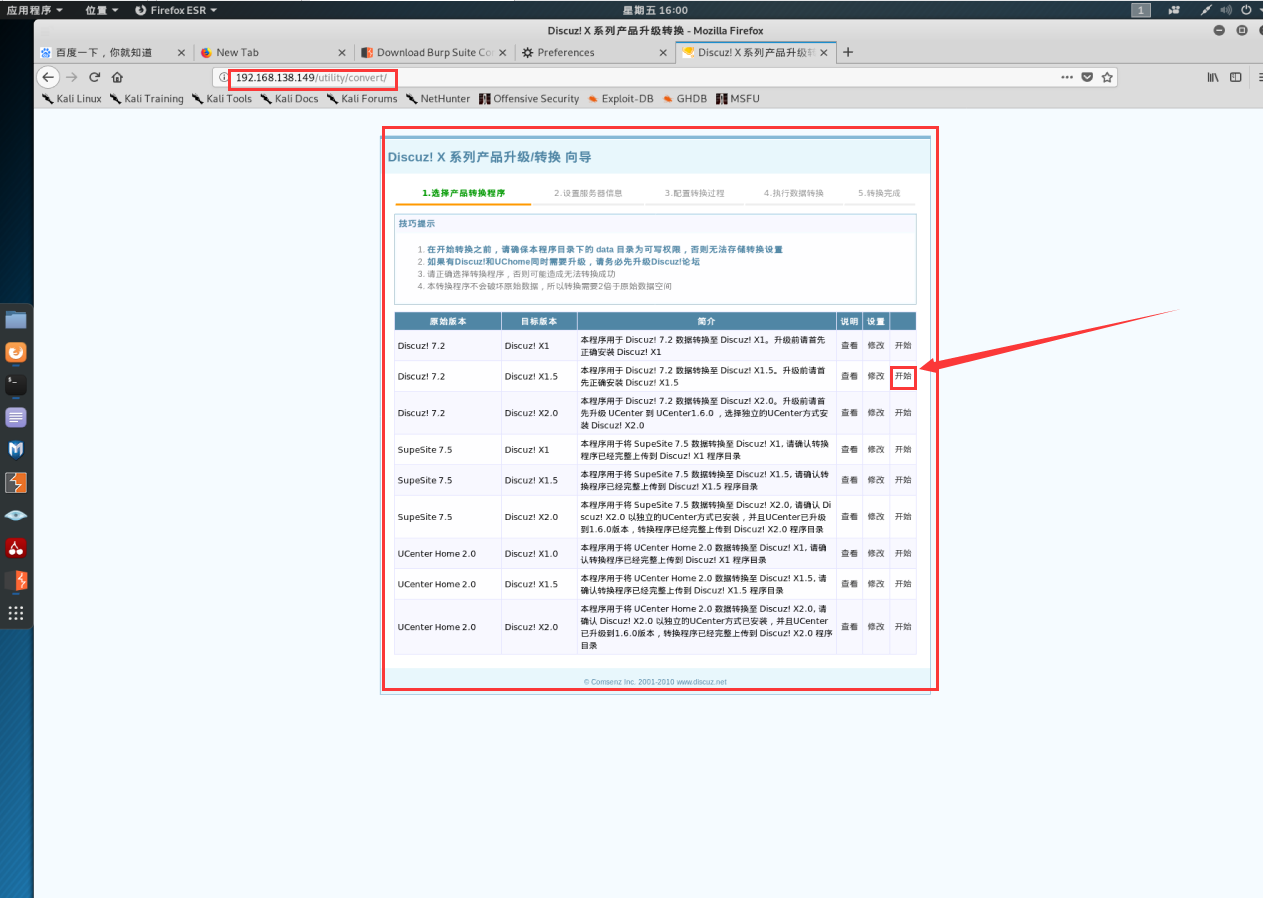Click wizard step 1.选择产品转换程序
The width and height of the screenshot is (1263, 898).
coord(463,193)
